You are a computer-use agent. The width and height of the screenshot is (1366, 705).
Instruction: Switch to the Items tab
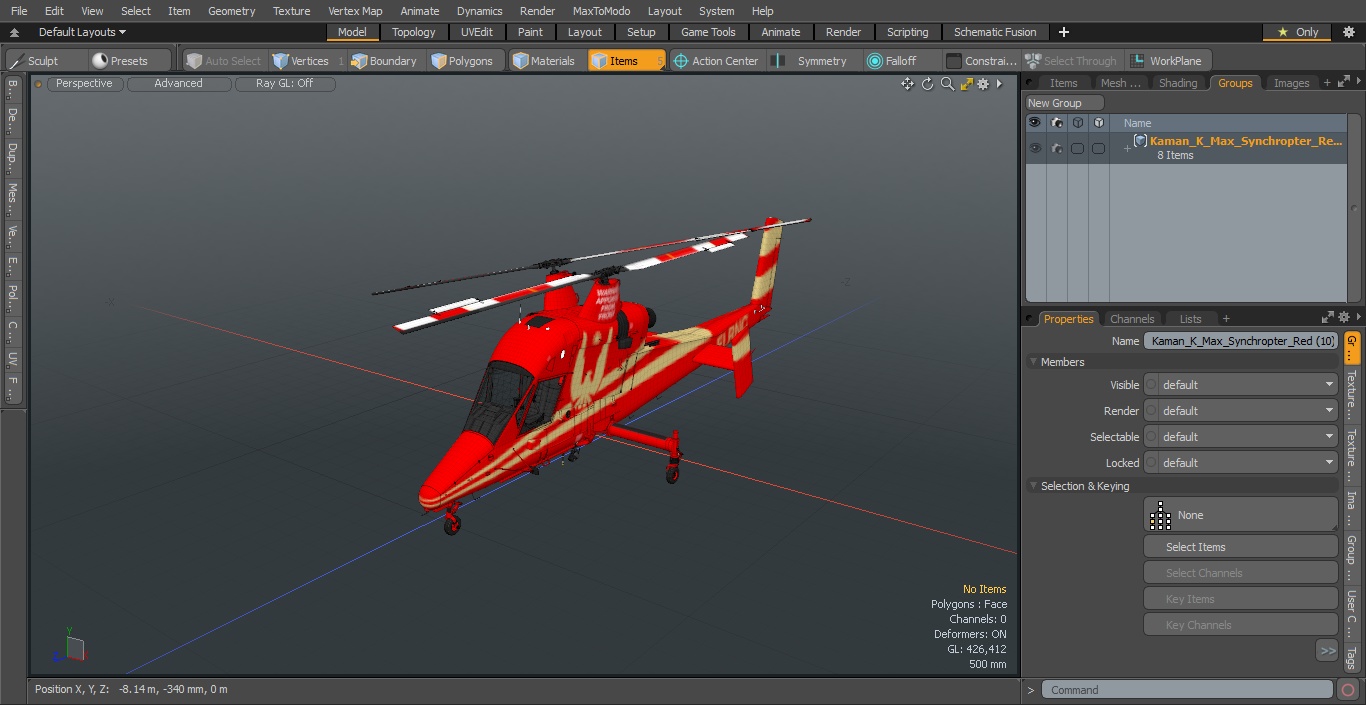(1063, 83)
